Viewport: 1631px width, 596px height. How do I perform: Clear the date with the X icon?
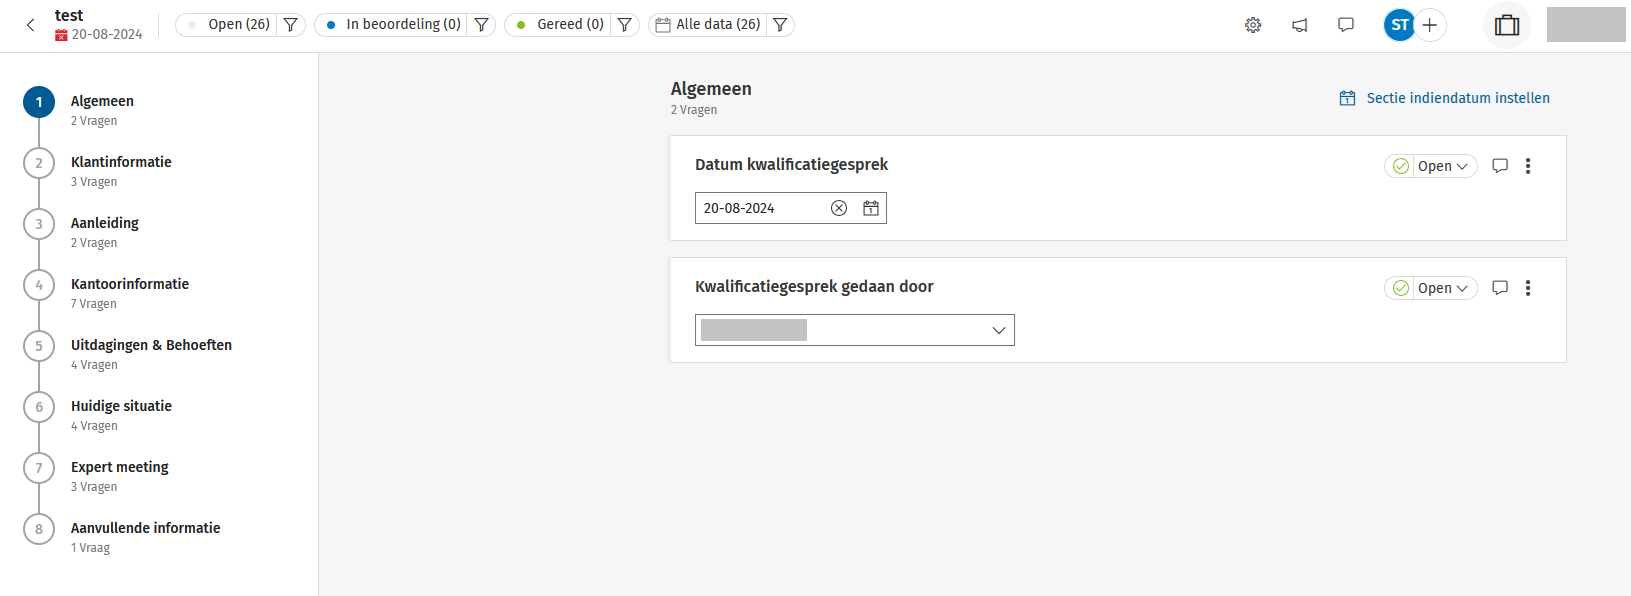[x=839, y=208]
